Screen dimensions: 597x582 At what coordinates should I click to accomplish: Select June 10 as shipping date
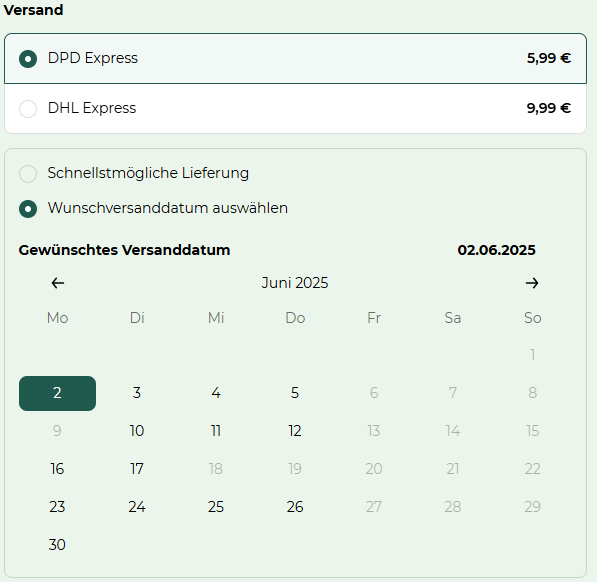(x=137, y=431)
